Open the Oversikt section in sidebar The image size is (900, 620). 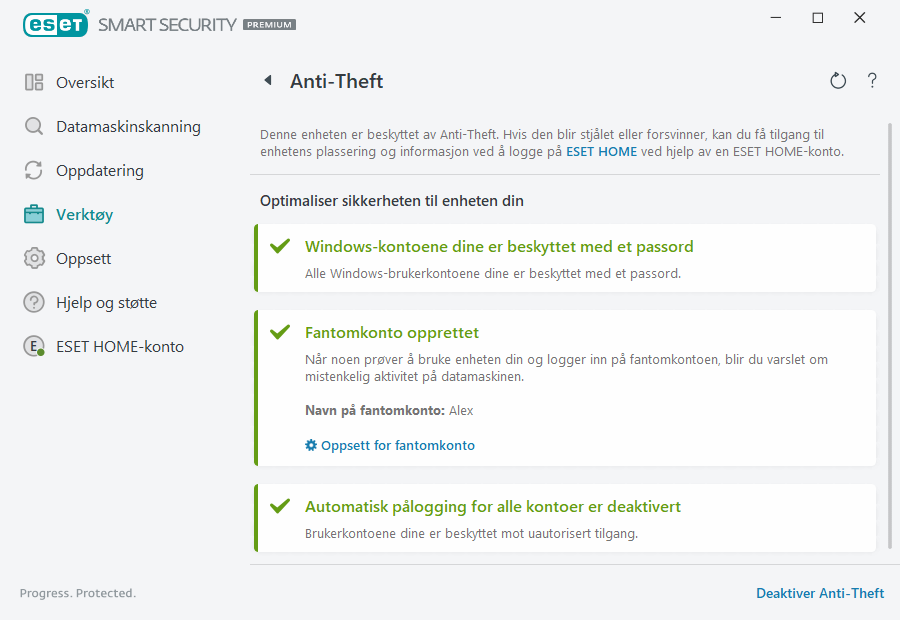[83, 83]
